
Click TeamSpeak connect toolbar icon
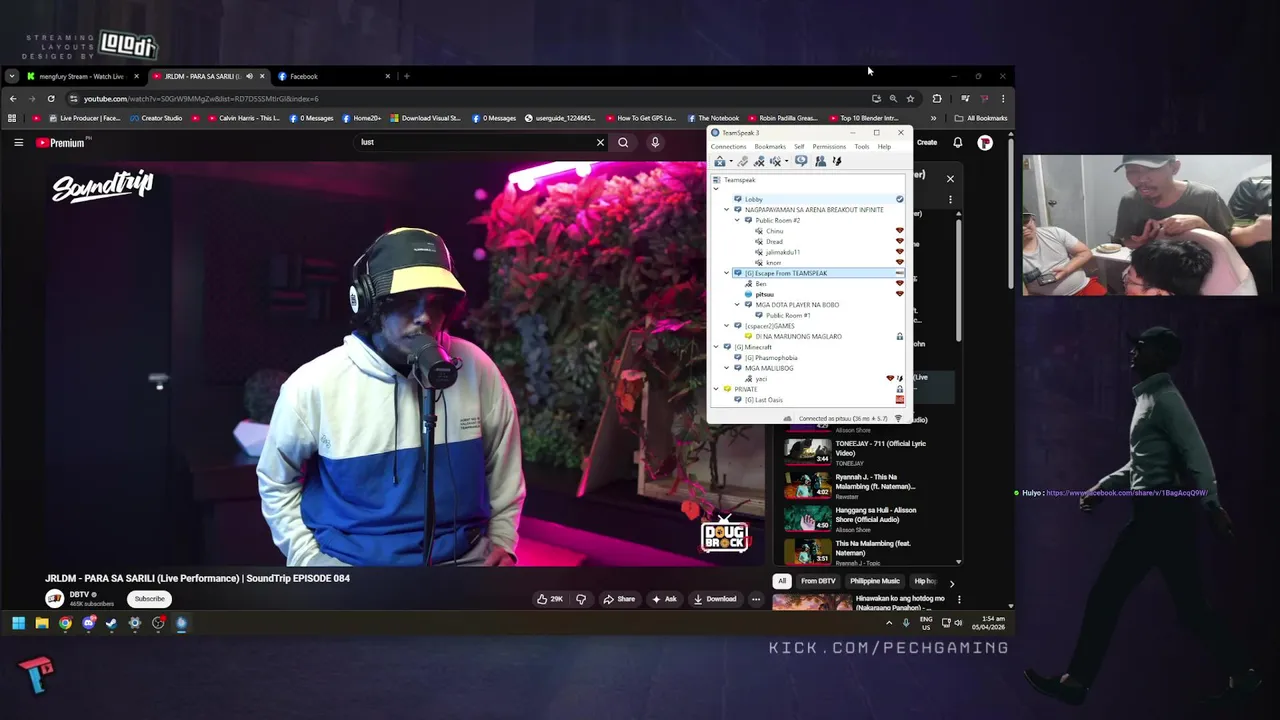(719, 161)
